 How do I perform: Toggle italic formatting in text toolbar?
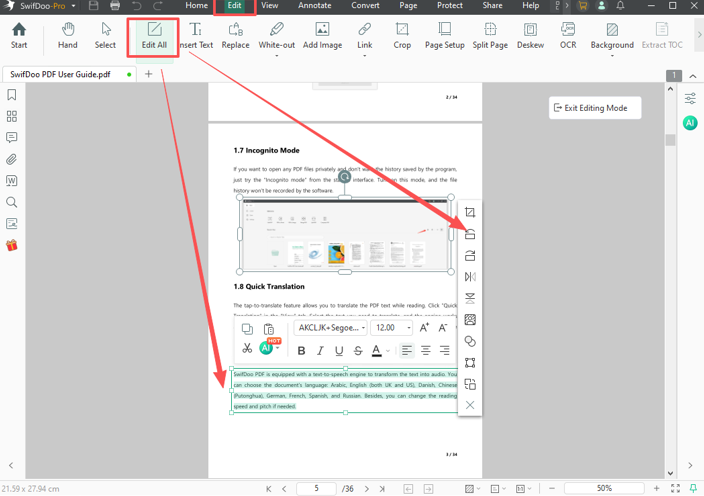320,351
